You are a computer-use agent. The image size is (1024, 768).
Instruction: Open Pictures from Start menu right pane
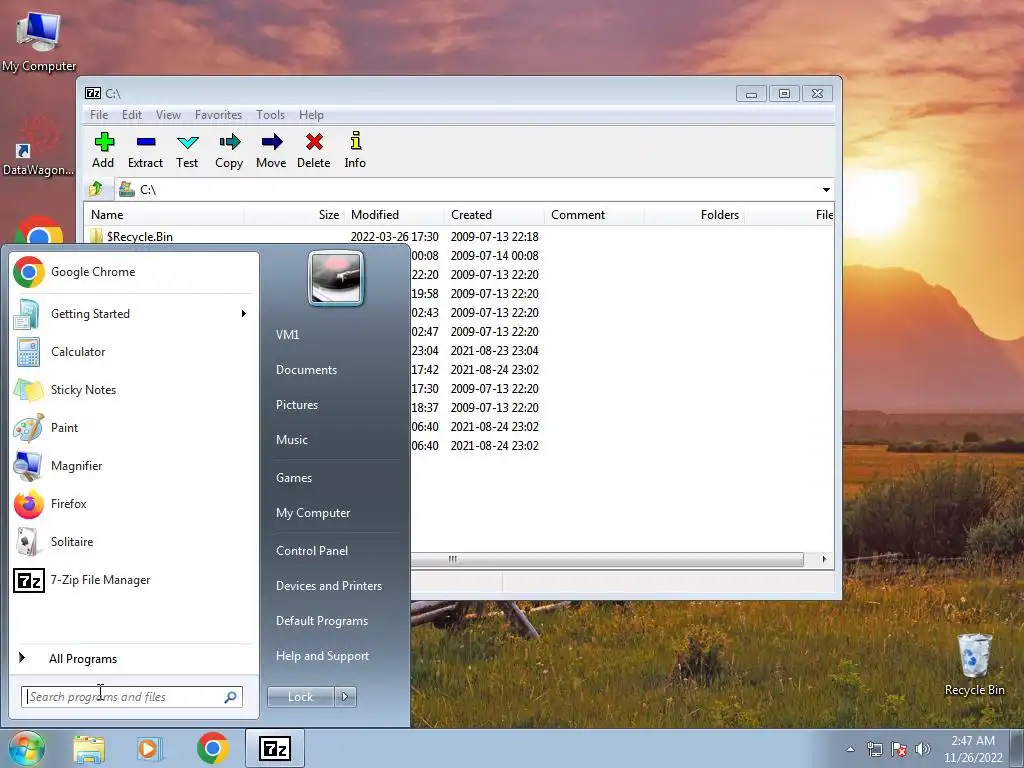pyautogui.click(x=297, y=406)
